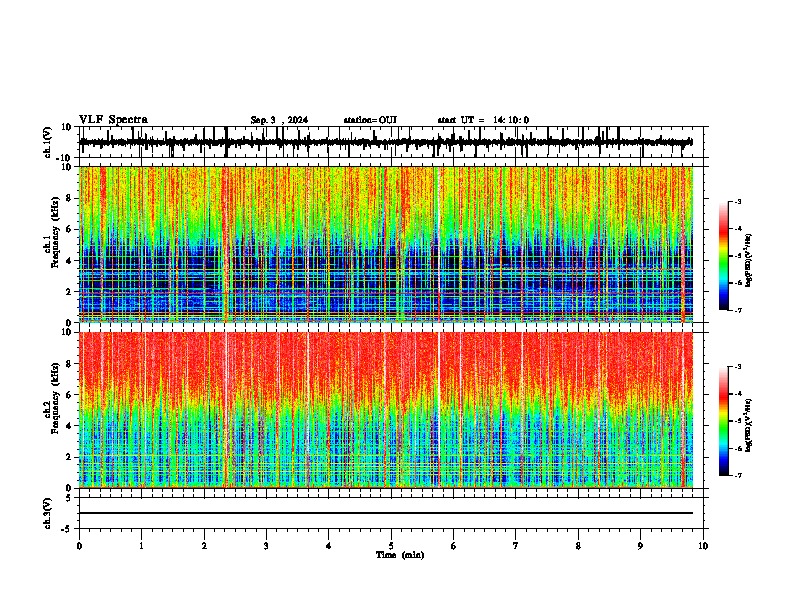Image resolution: width=792 pixels, height=612 pixels.
Task: Click the "-4" label on ch.2 color scale
Action: coord(738,394)
